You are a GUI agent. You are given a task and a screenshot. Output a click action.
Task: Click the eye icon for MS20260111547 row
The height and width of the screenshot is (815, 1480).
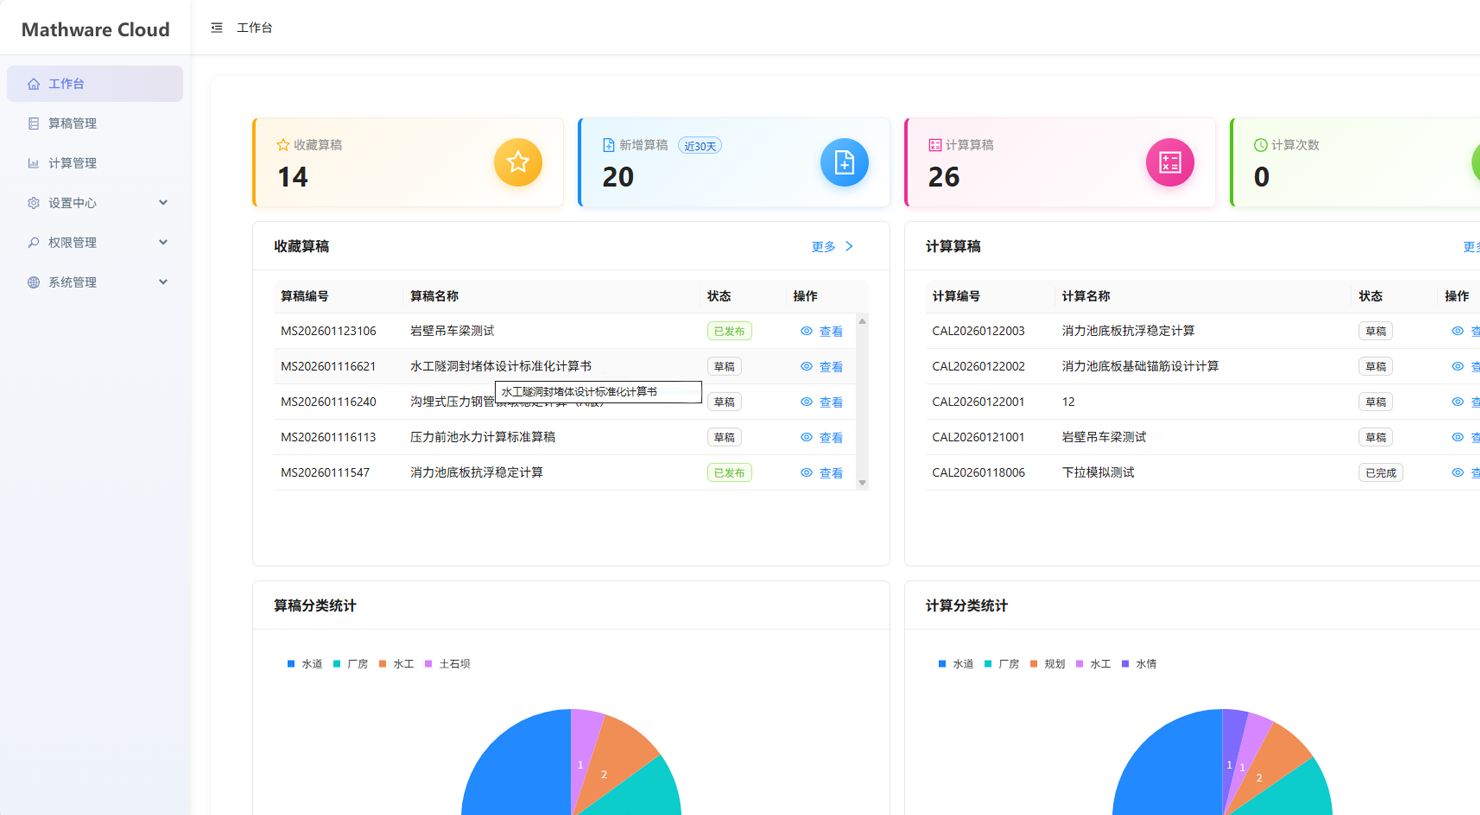click(806, 473)
